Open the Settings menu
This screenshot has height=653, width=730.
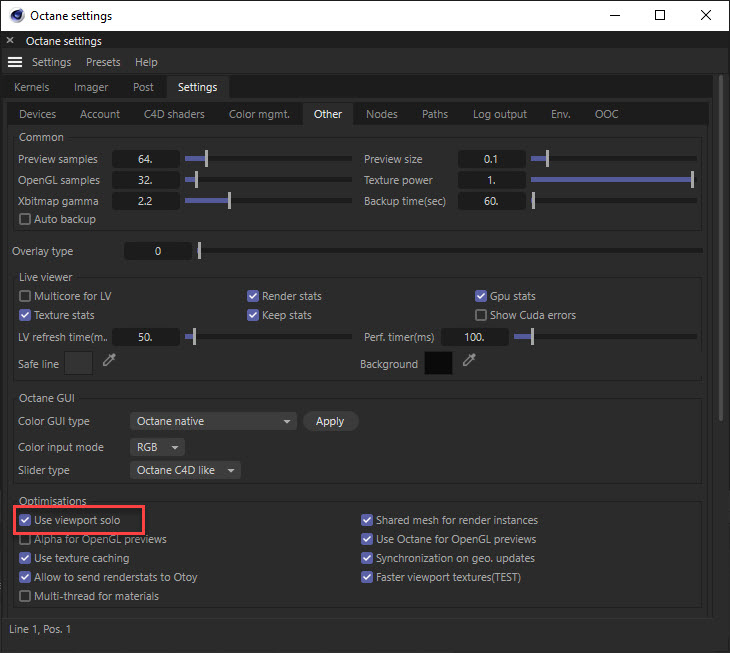[x=51, y=62]
